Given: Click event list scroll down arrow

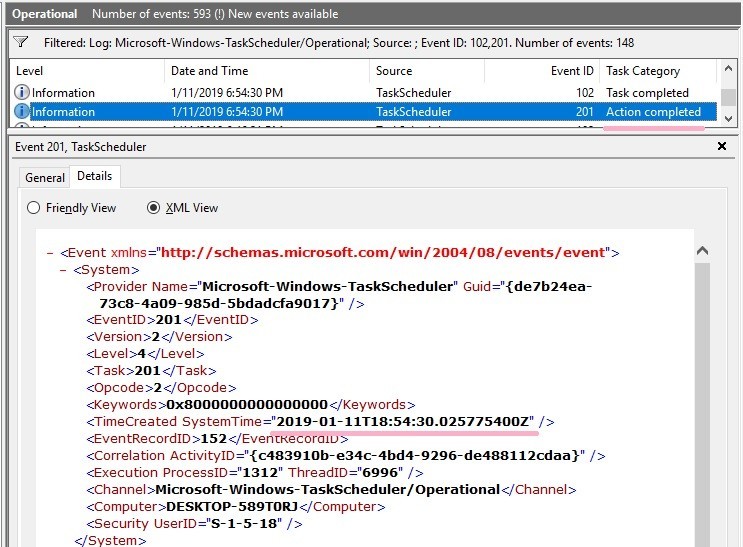Looking at the screenshot, I should (728, 119).
